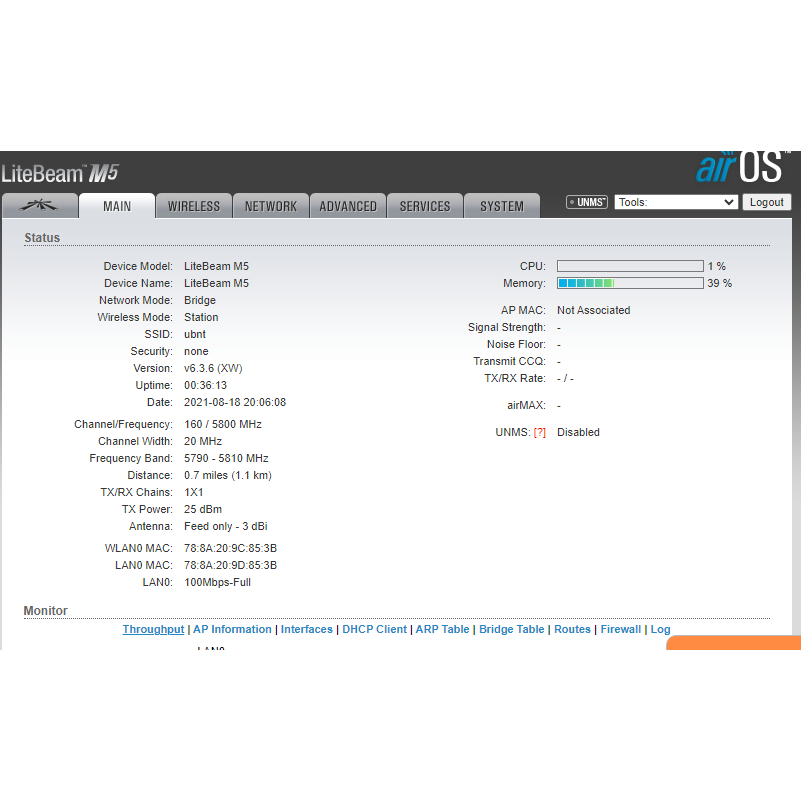The image size is (801, 801).
Task: Click the Wireless Mode value Station
Action: (x=201, y=317)
